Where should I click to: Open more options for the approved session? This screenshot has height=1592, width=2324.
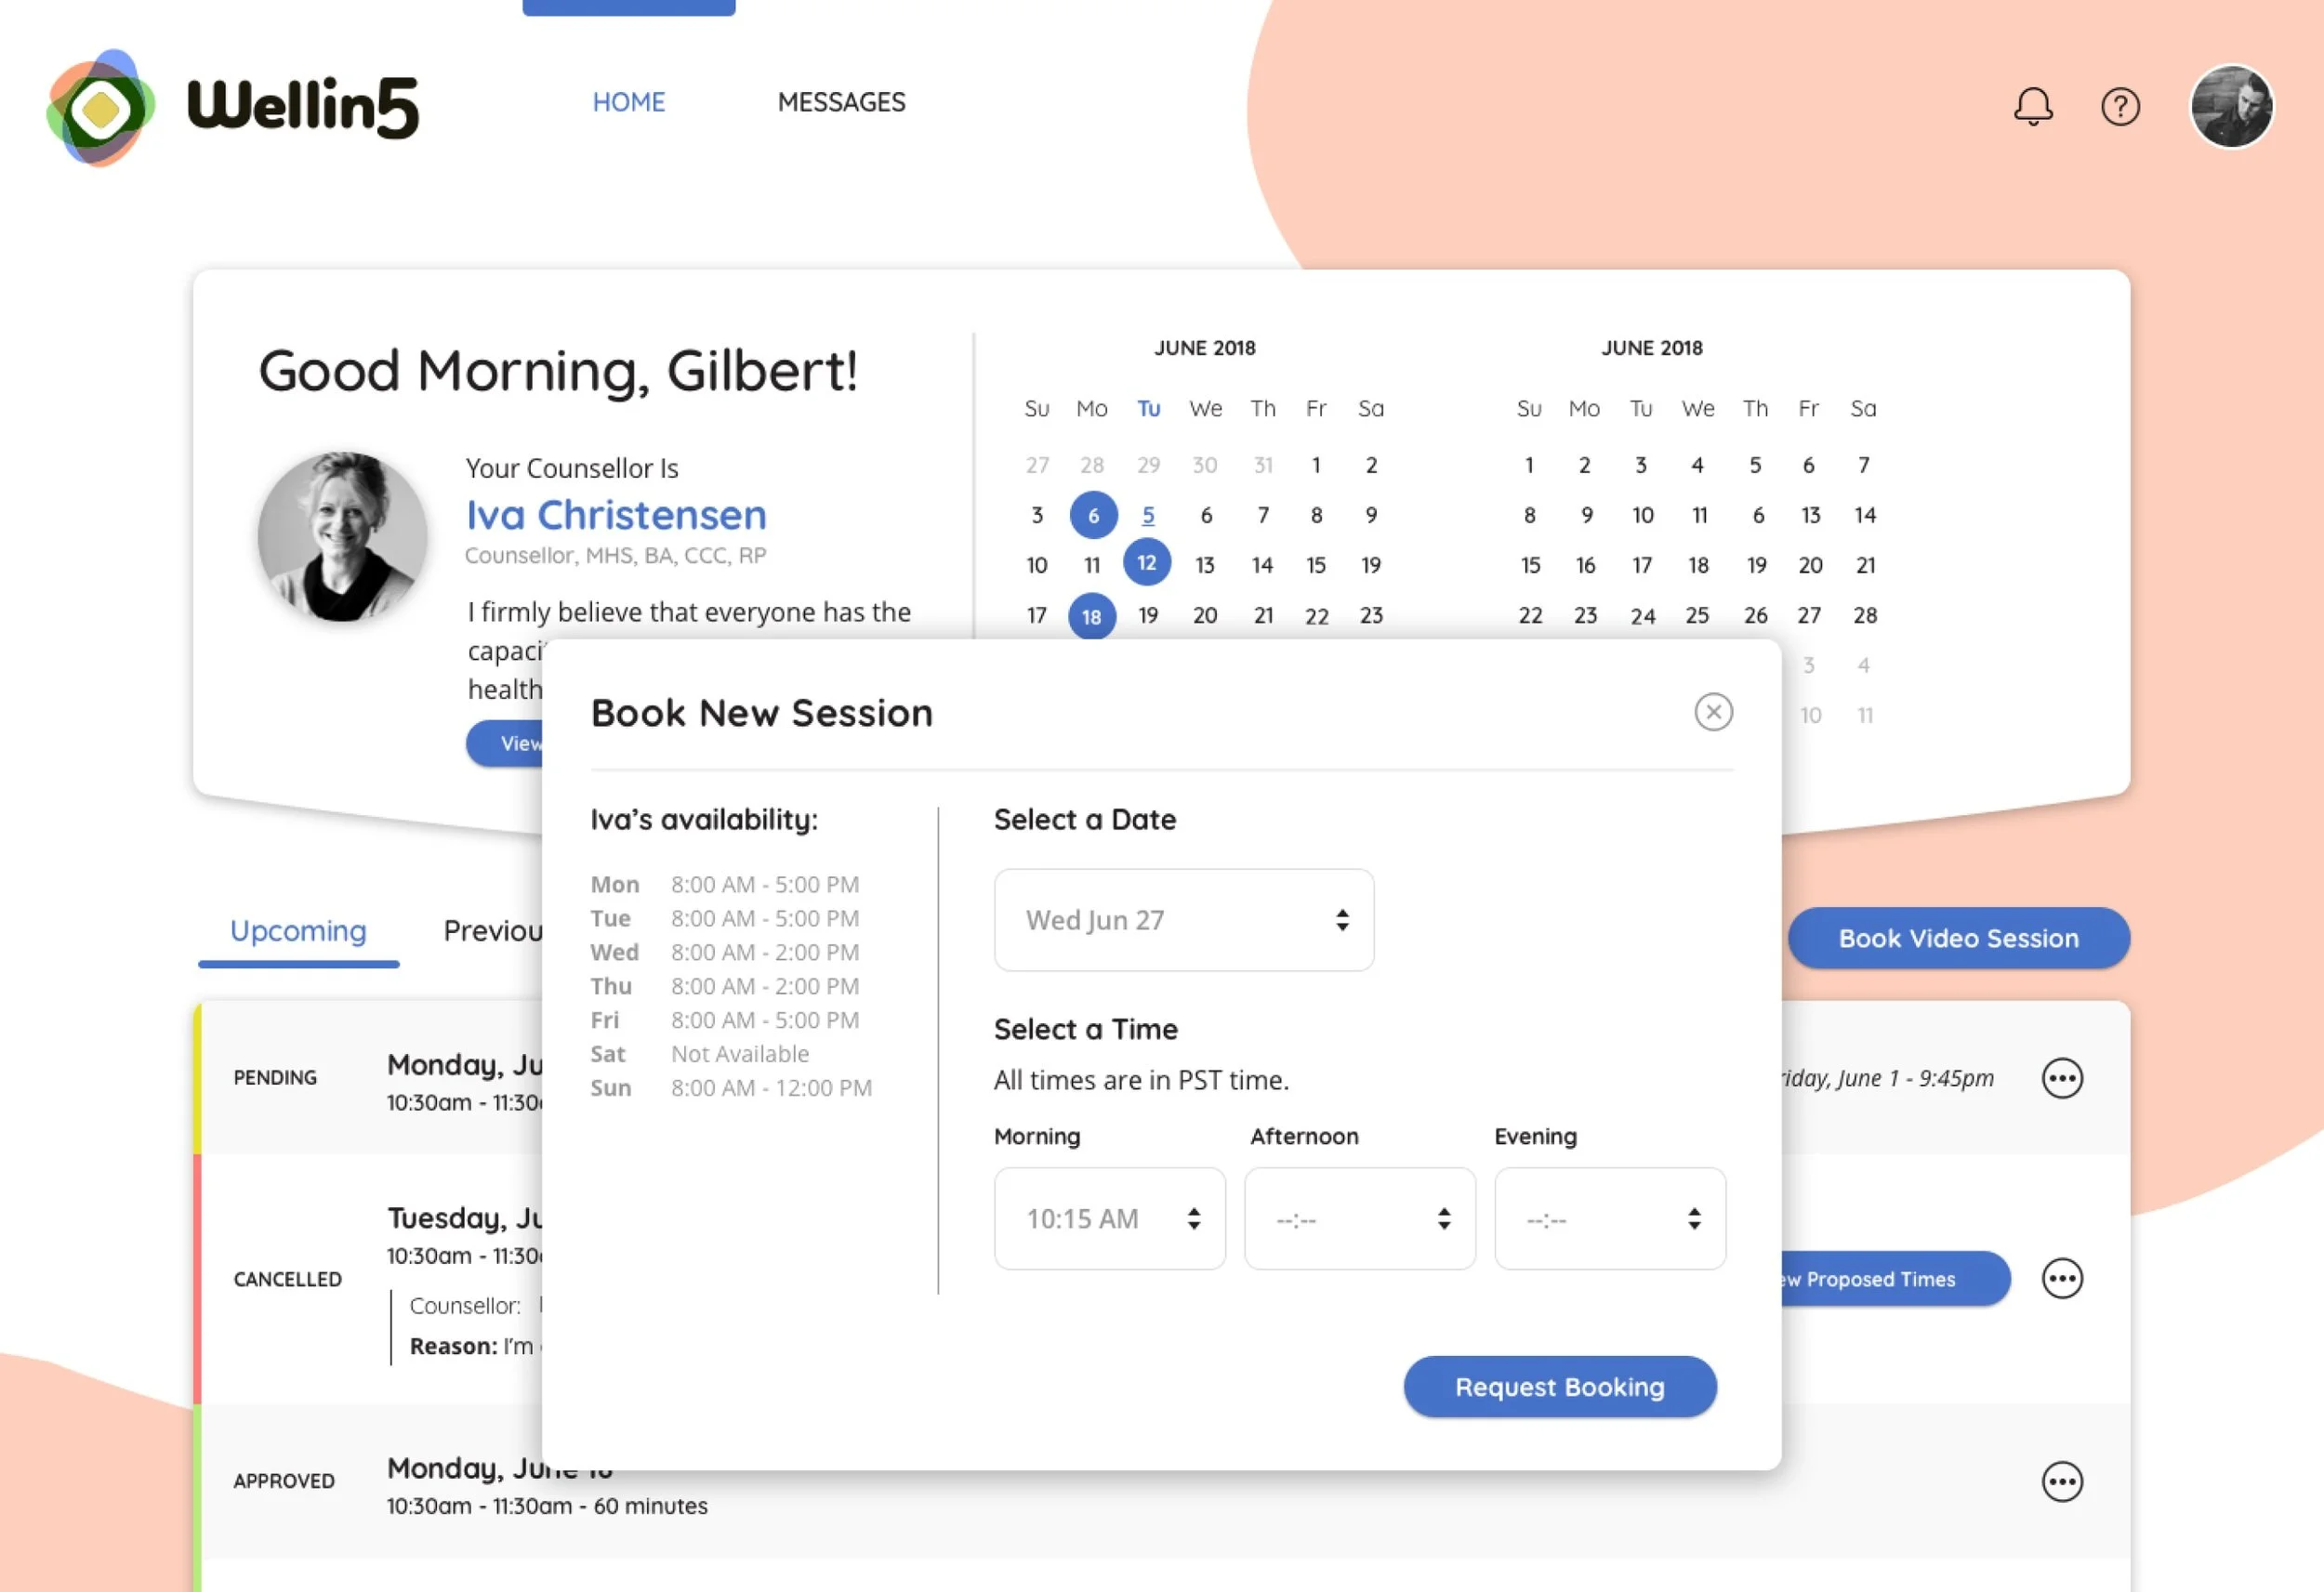pyautogui.click(x=2061, y=1481)
